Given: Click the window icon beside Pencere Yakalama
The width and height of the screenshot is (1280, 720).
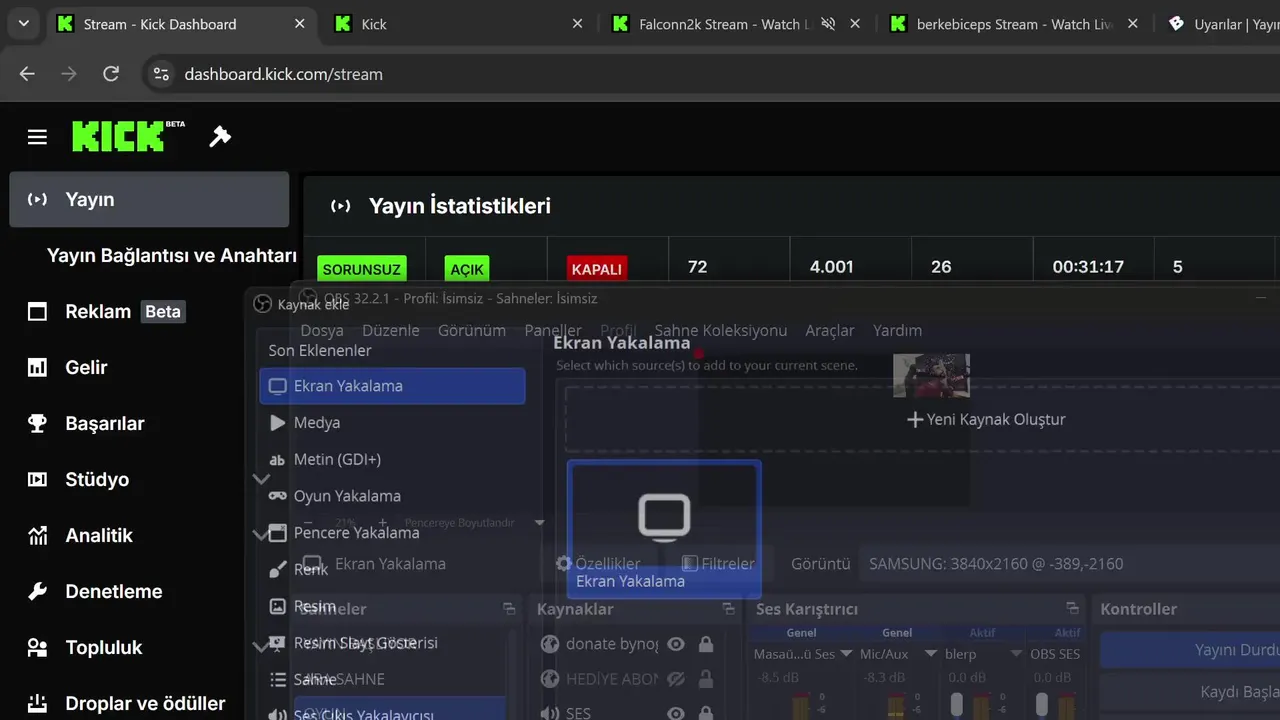Looking at the screenshot, I should tap(277, 533).
